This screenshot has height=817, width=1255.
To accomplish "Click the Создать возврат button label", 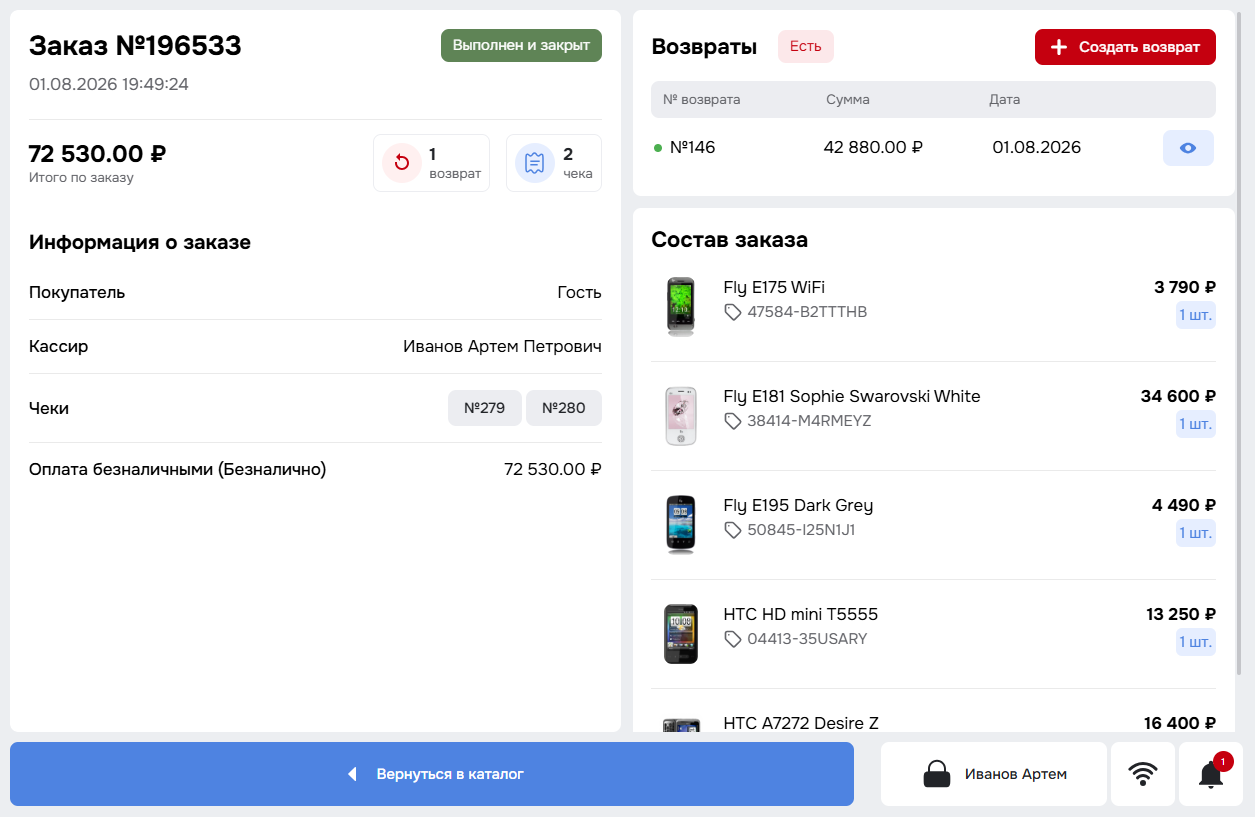I will (1139, 47).
